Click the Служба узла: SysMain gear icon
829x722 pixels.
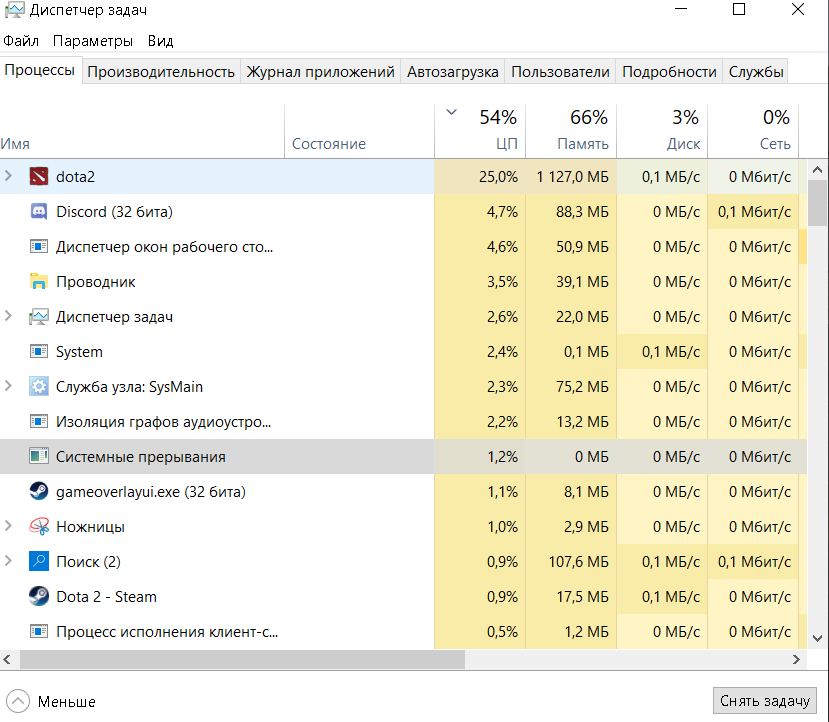coord(39,387)
